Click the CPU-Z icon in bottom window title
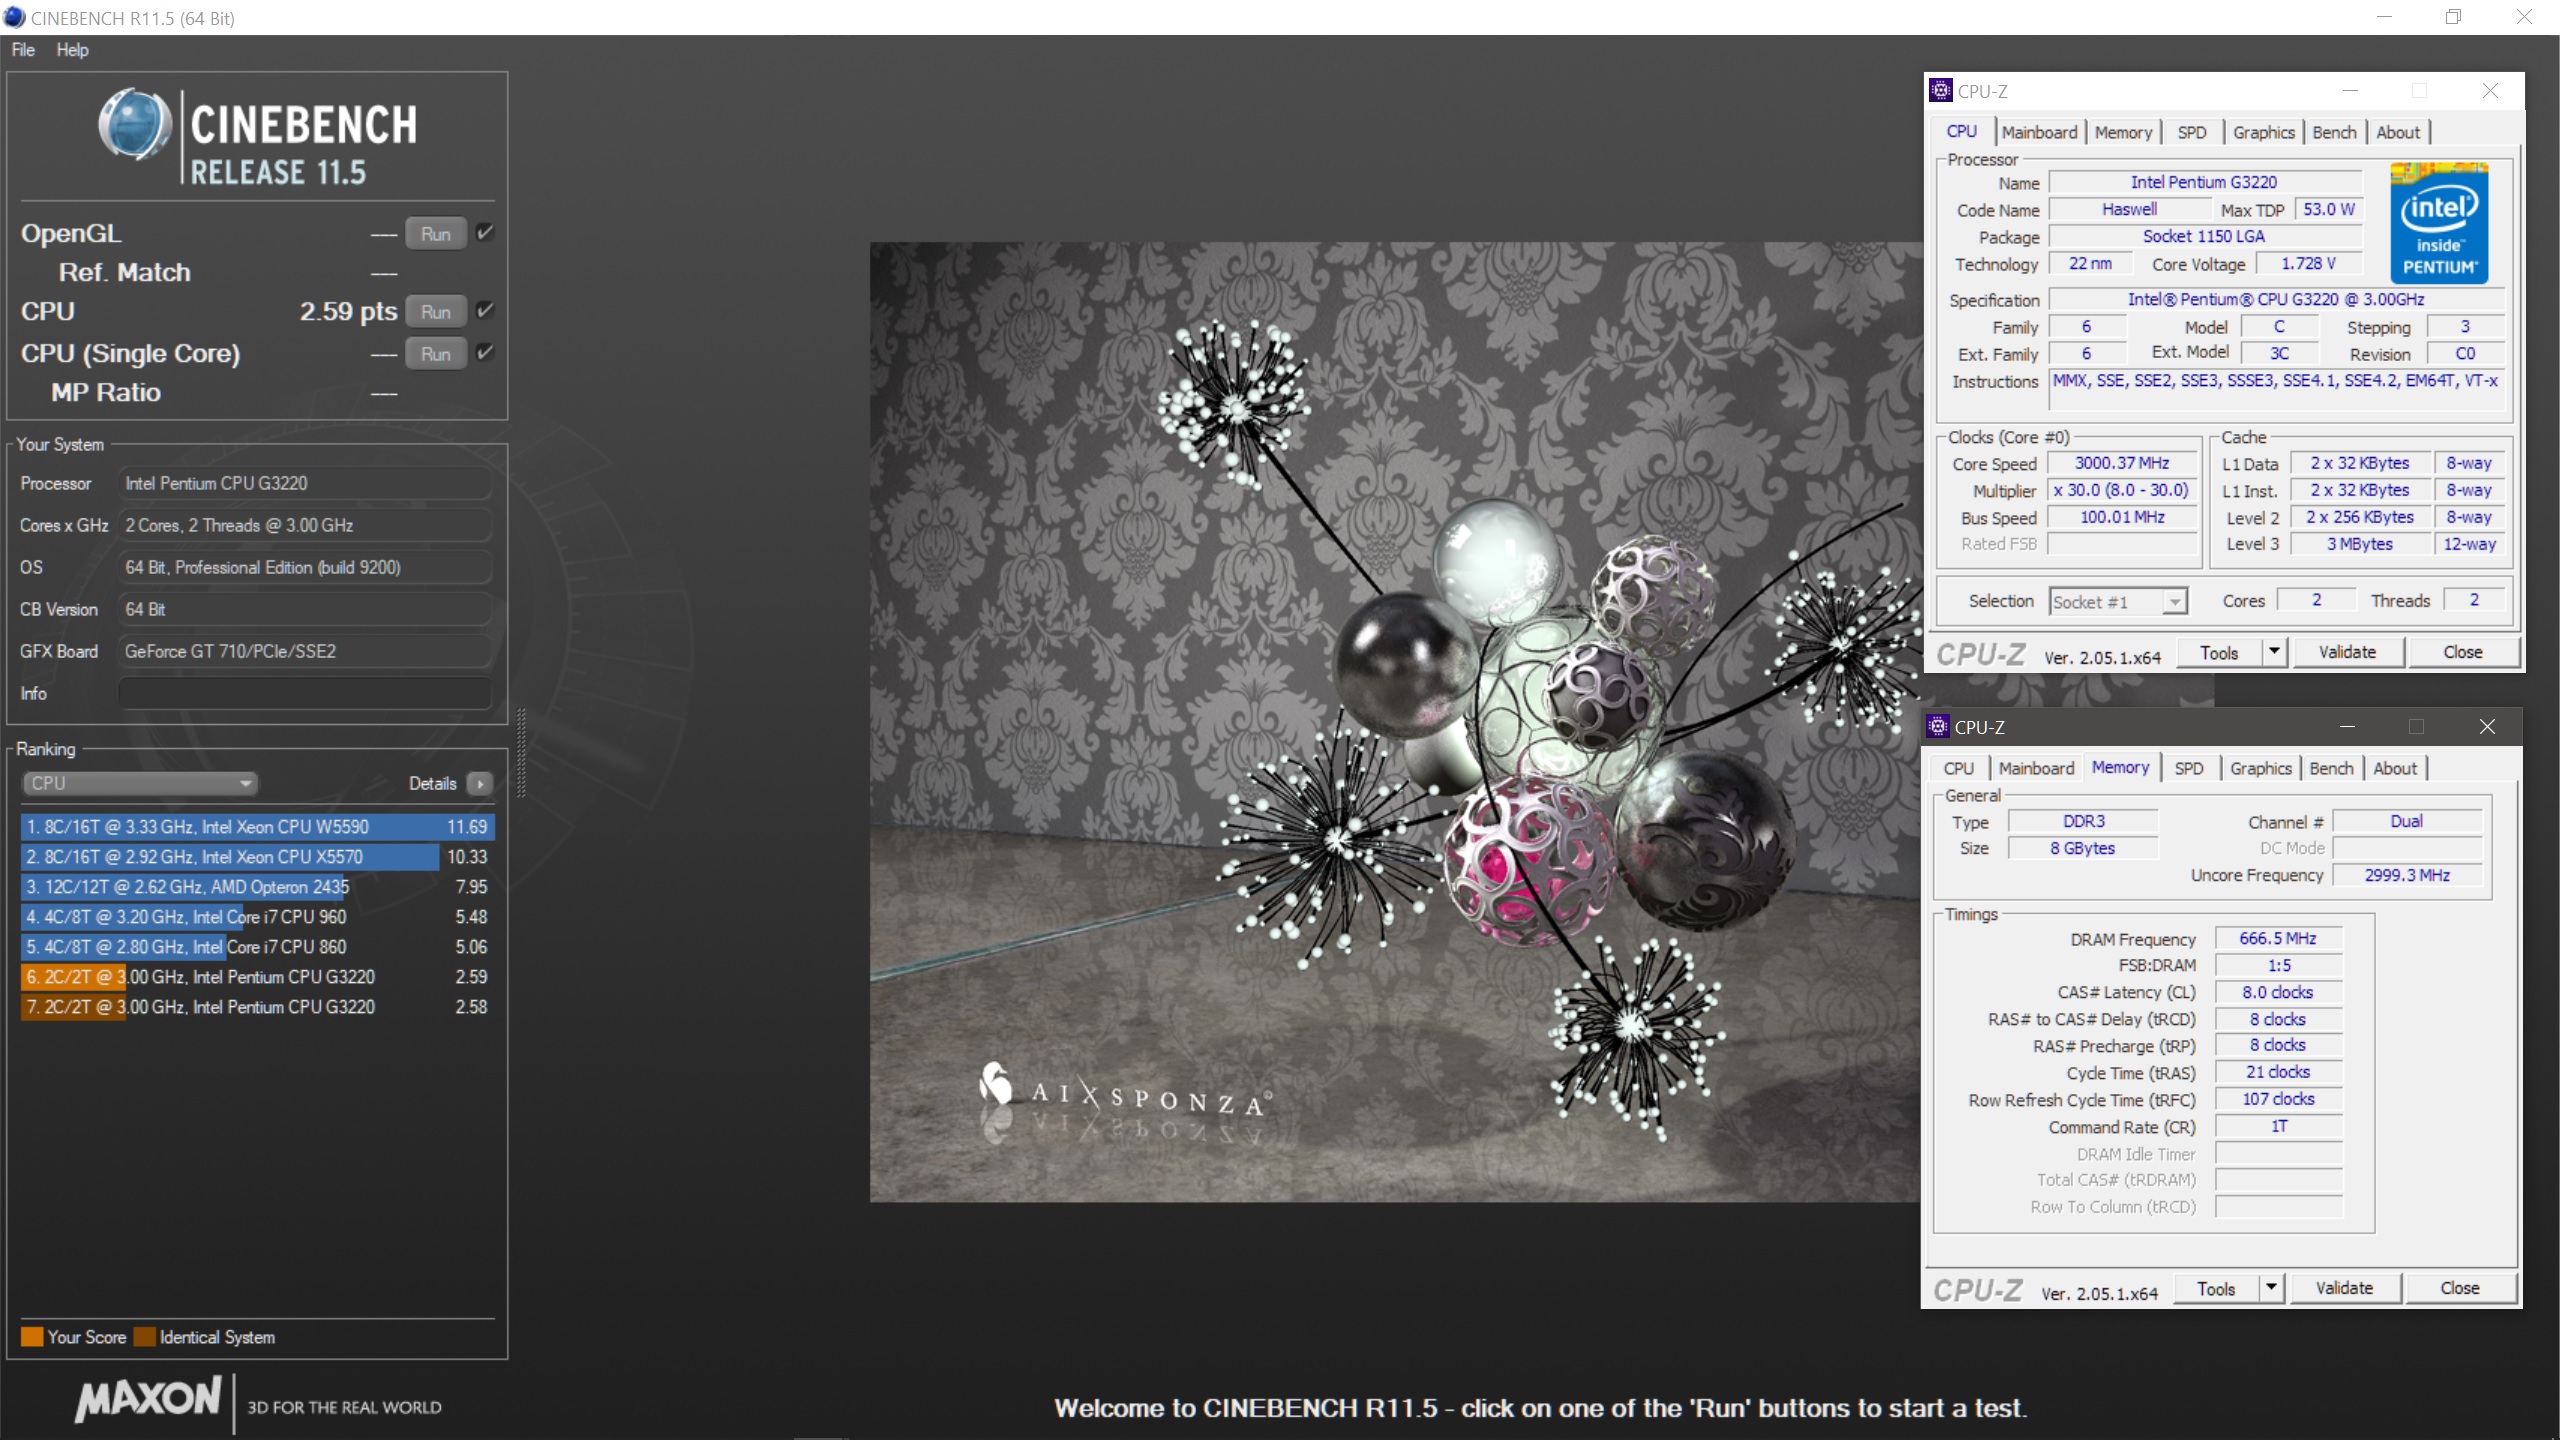Screen dimensions: 2560x1440 (1938, 727)
